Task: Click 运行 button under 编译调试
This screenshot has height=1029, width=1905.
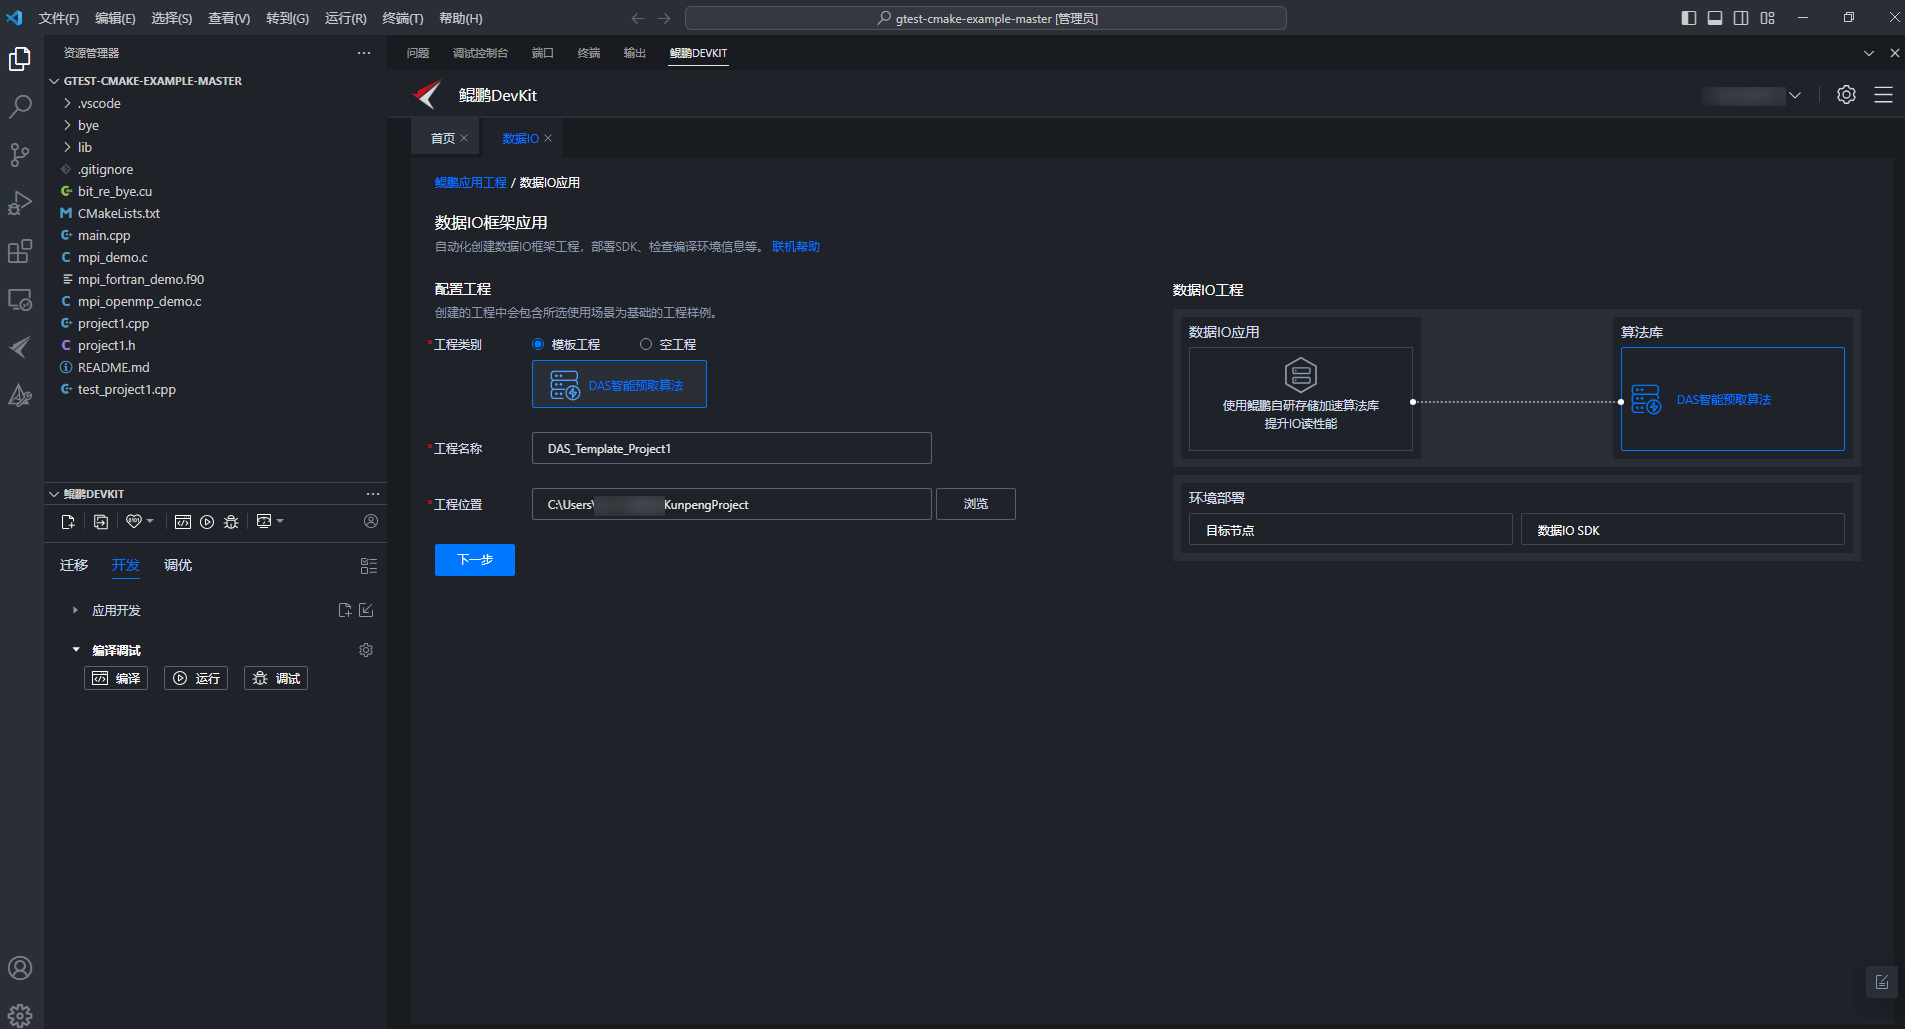Action: pyautogui.click(x=196, y=678)
